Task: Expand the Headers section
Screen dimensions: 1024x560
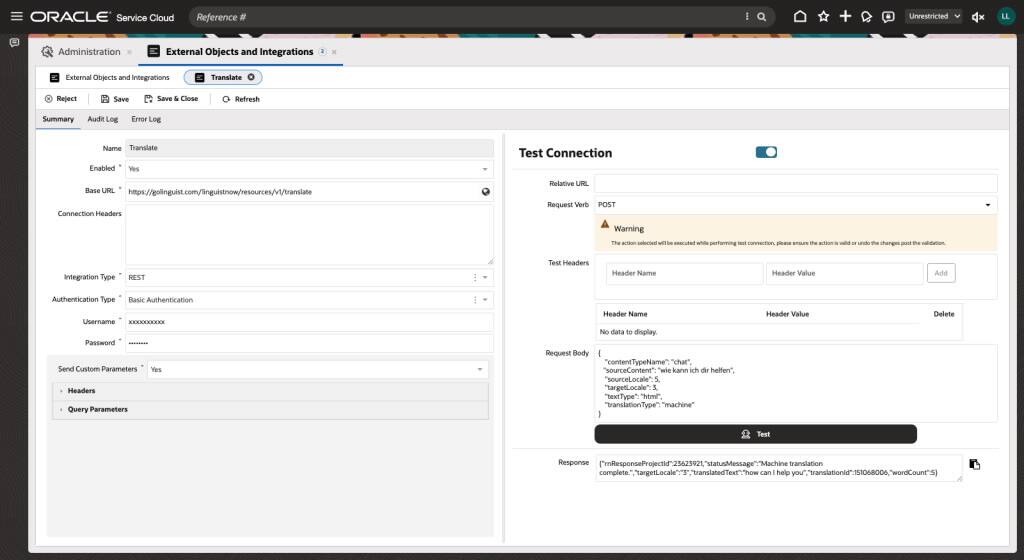Action: (270, 391)
